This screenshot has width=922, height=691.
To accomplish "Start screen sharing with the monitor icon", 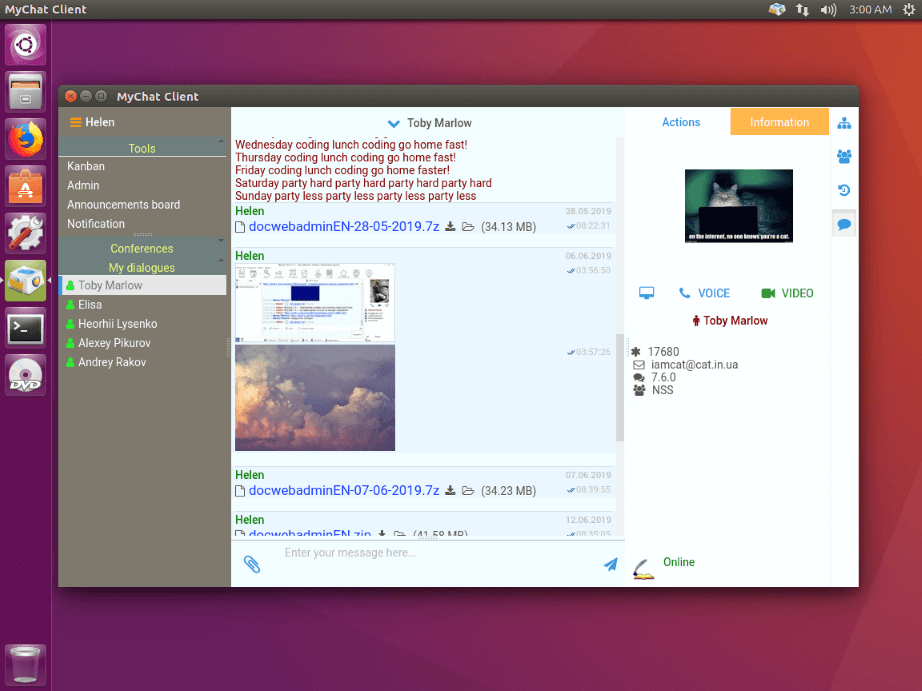I will coord(646,292).
